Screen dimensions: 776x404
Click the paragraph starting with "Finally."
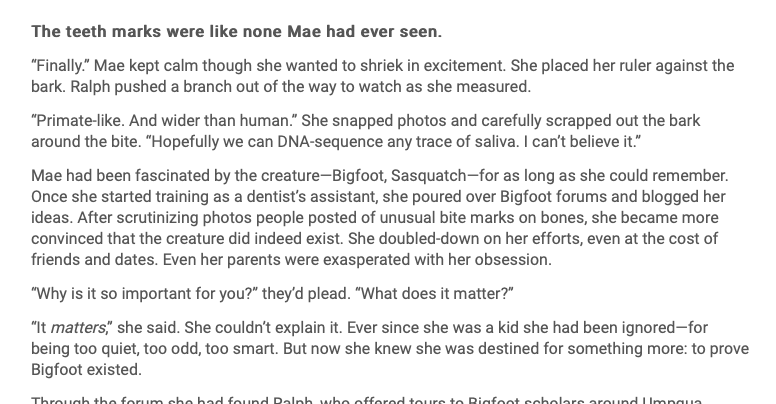(380, 76)
